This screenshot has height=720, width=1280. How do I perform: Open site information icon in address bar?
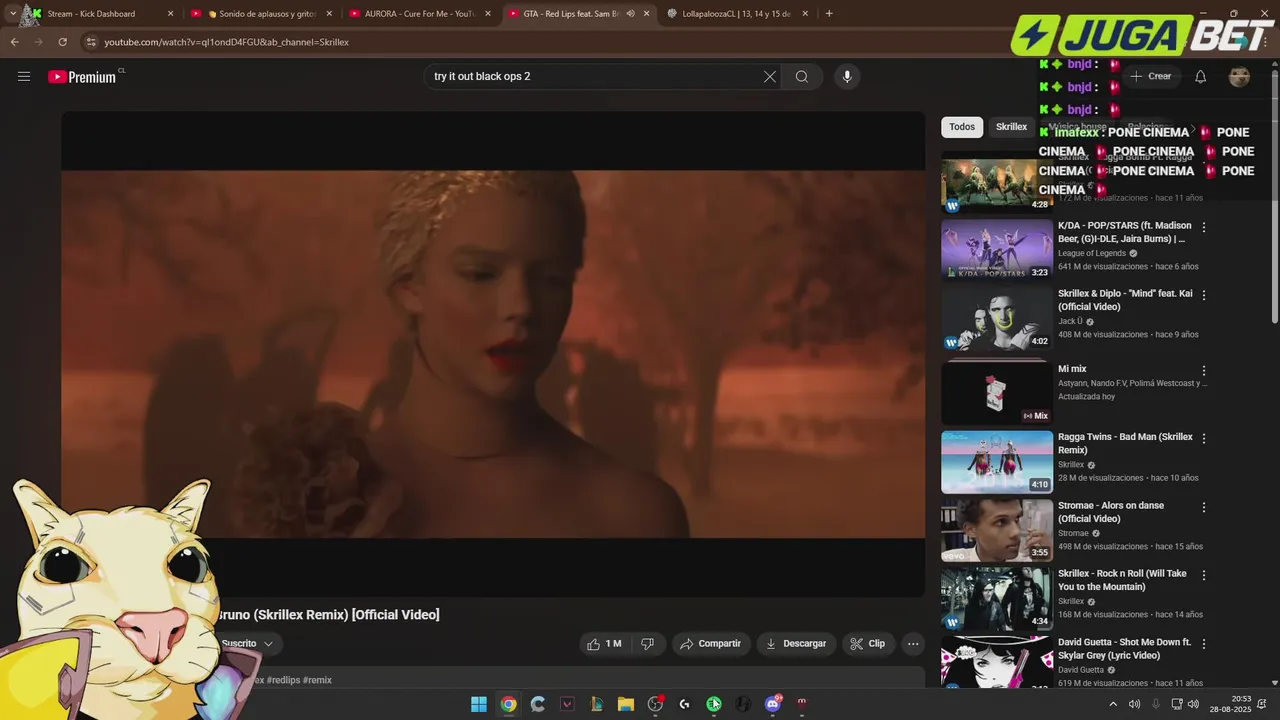click(x=91, y=42)
